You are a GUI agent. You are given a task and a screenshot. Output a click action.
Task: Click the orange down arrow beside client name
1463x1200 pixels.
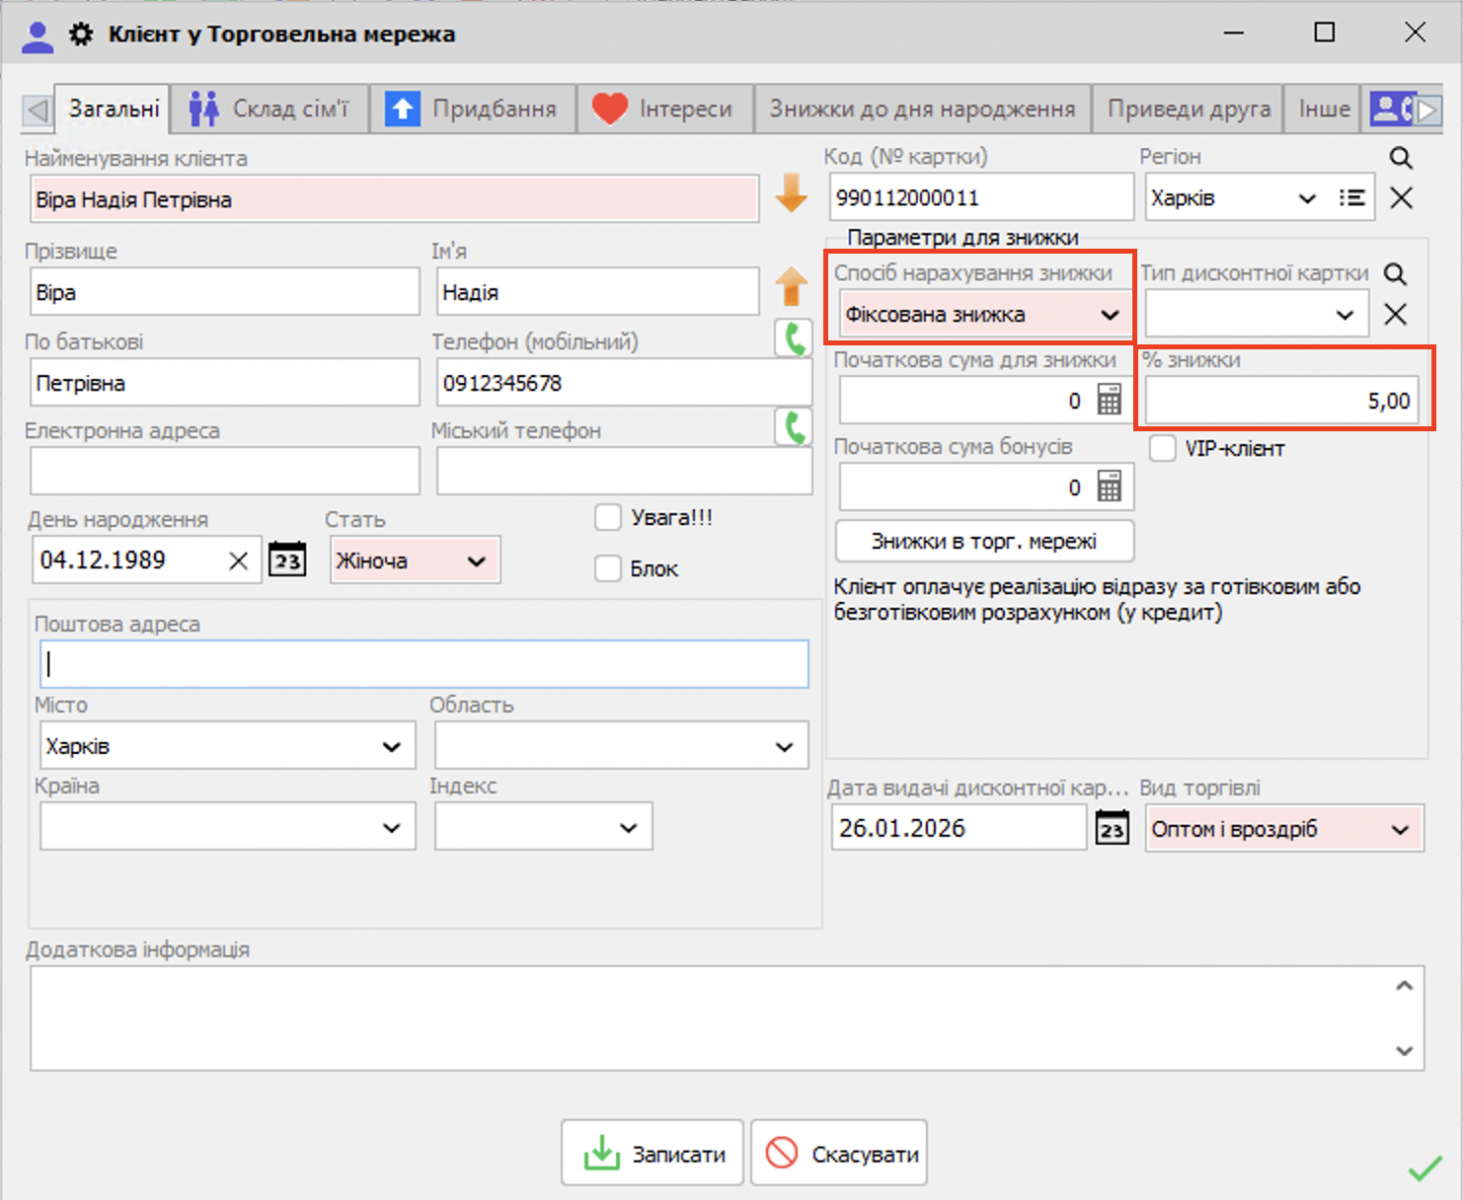[x=791, y=193]
